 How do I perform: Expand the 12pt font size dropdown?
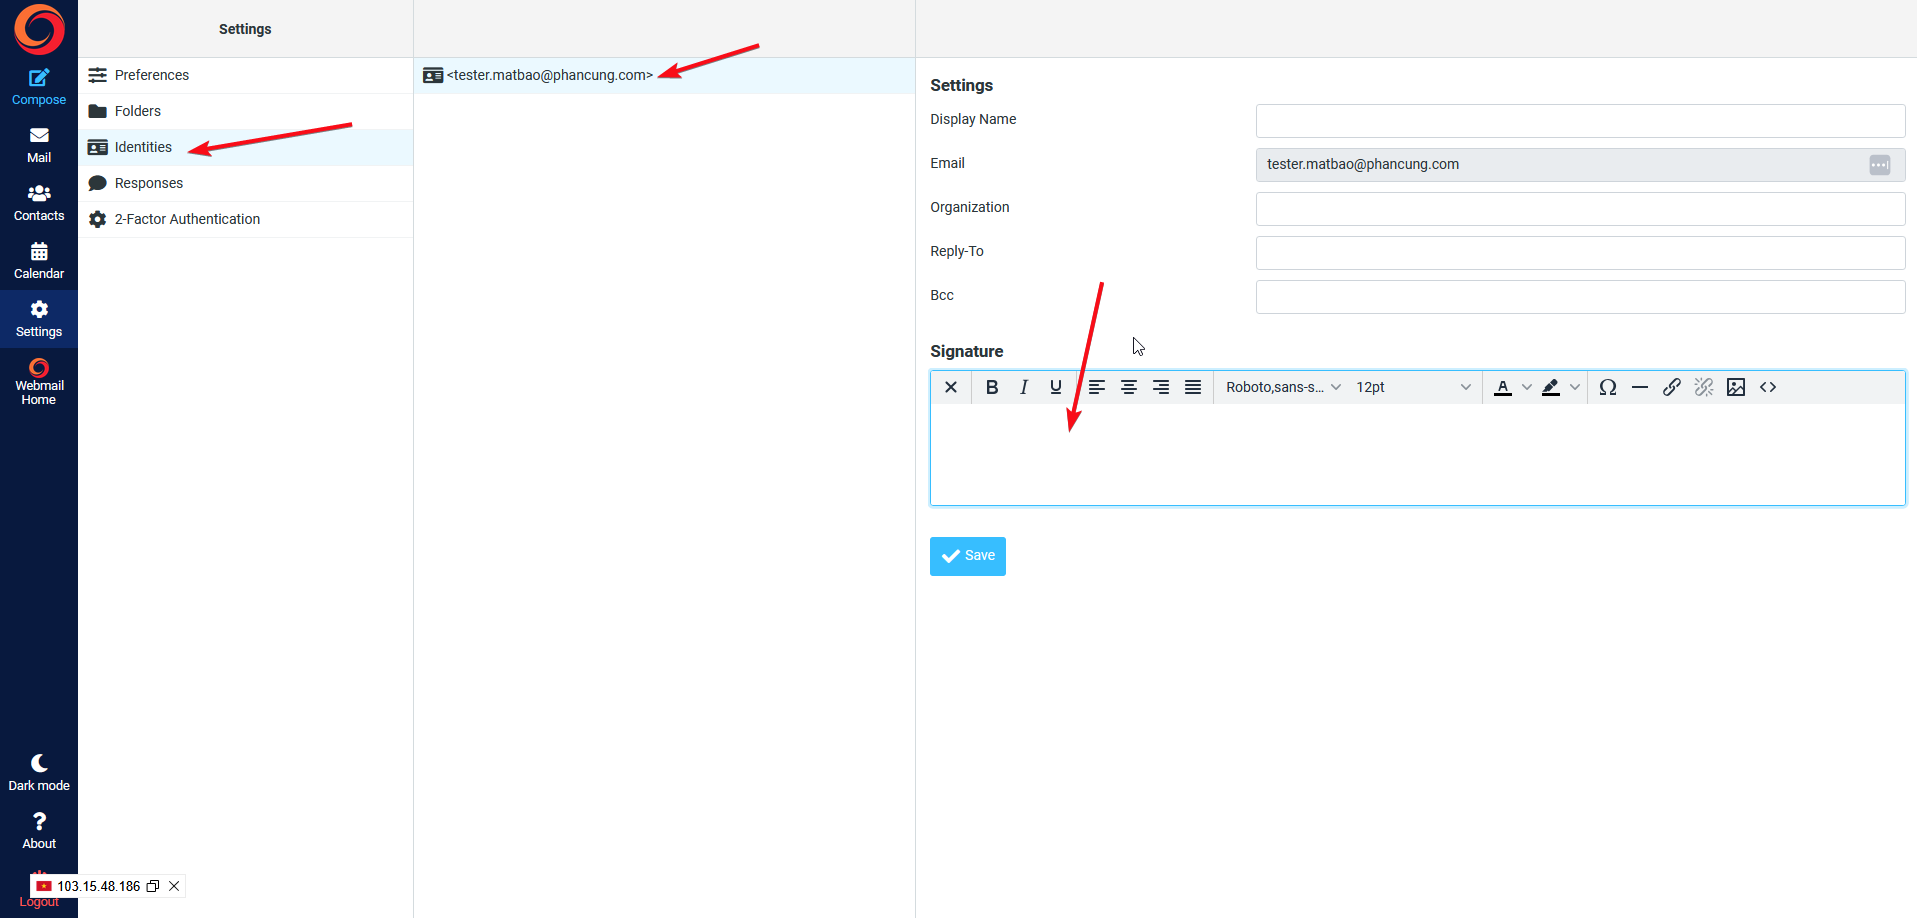[x=1412, y=387]
